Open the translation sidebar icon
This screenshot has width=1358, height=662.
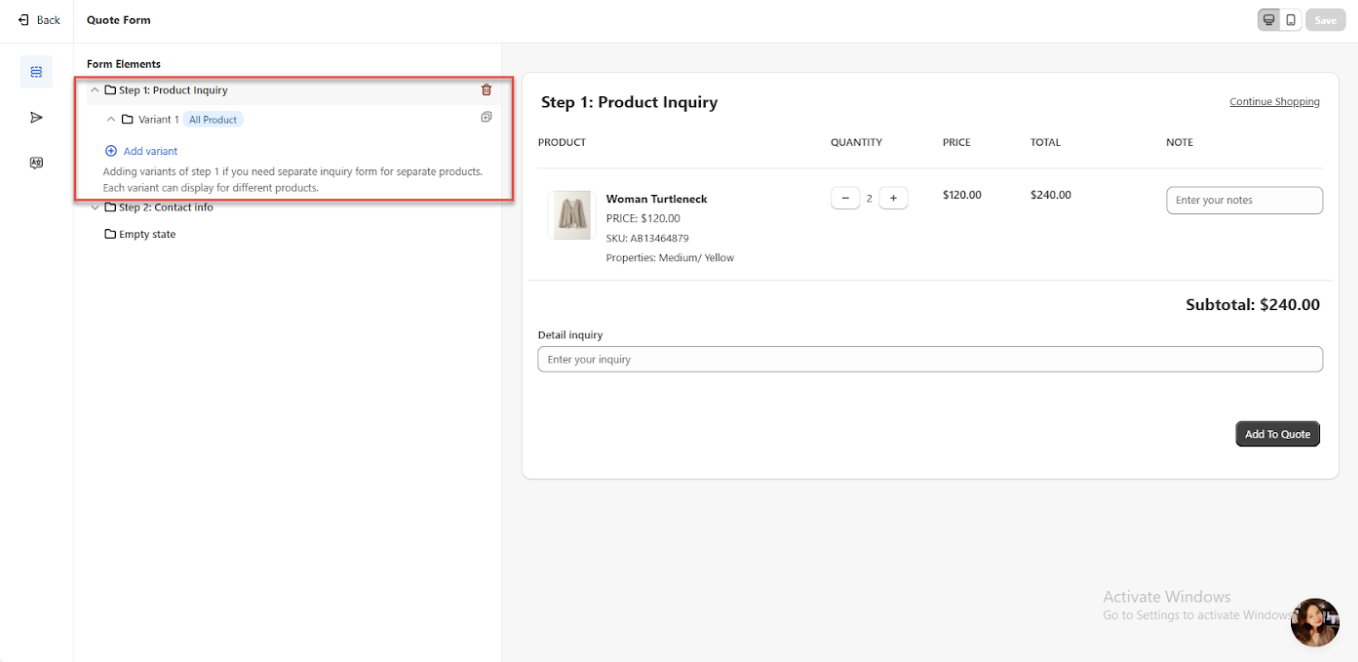coord(37,163)
